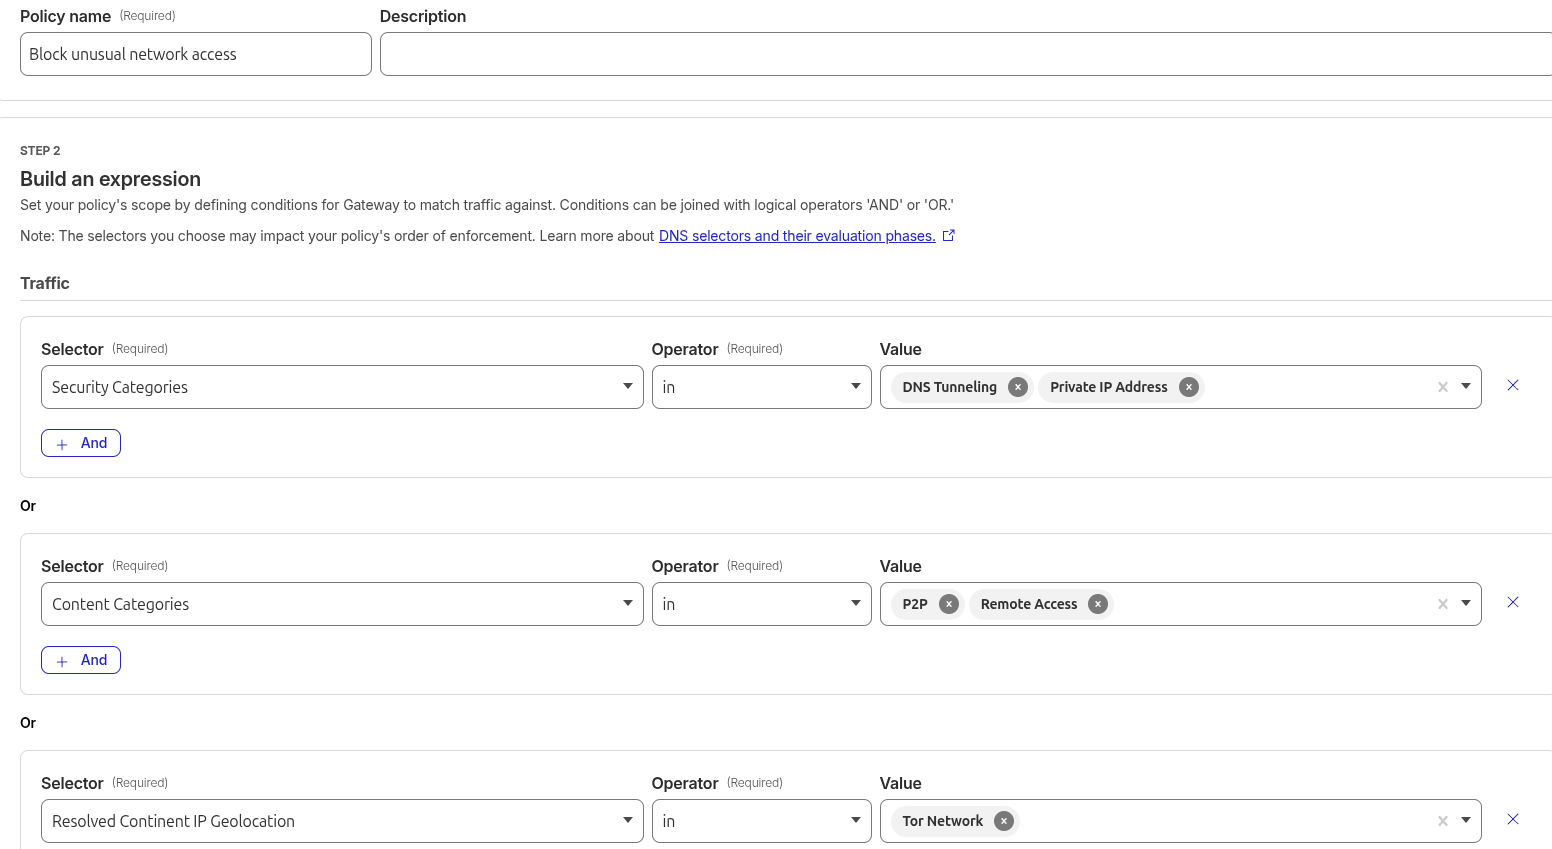Expand value list arrow for Tor Network row
The height and width of the screenshot is (849, 1552).
click(x=1466, y=821)
